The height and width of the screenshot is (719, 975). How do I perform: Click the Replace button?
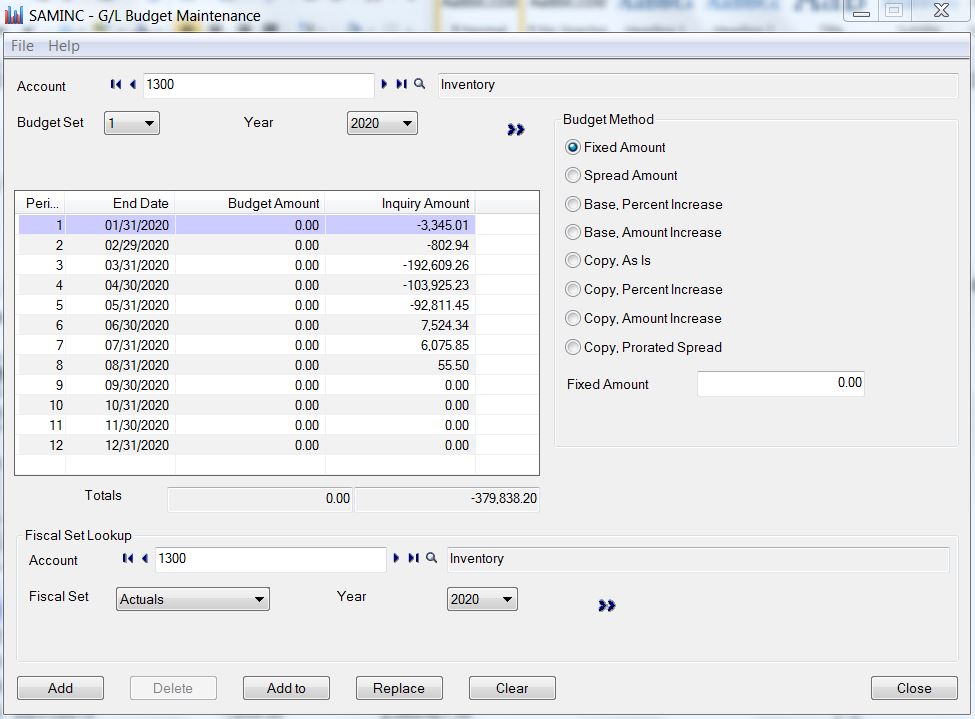399,688
